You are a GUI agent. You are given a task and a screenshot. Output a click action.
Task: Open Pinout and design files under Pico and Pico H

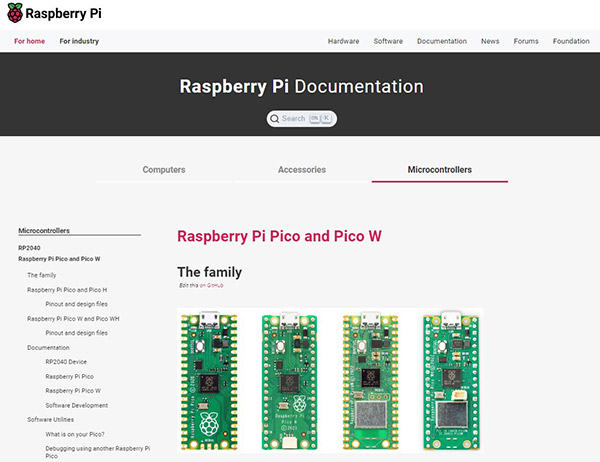click(x=77, y=304)
